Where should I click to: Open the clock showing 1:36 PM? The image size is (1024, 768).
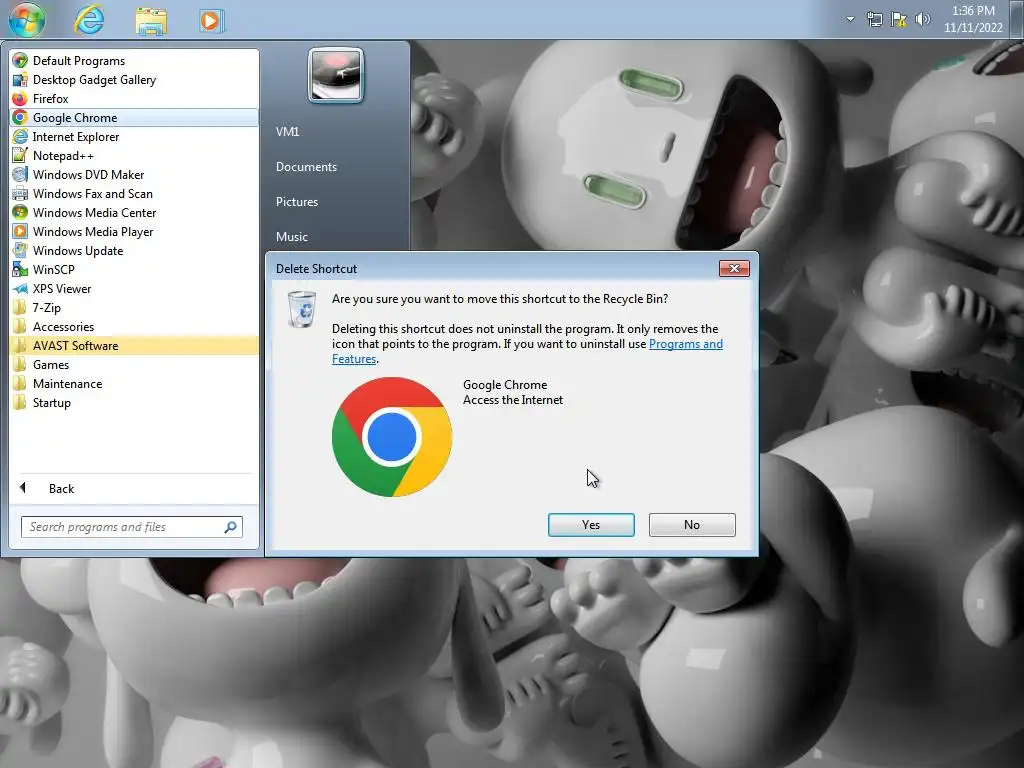(973, 19)
